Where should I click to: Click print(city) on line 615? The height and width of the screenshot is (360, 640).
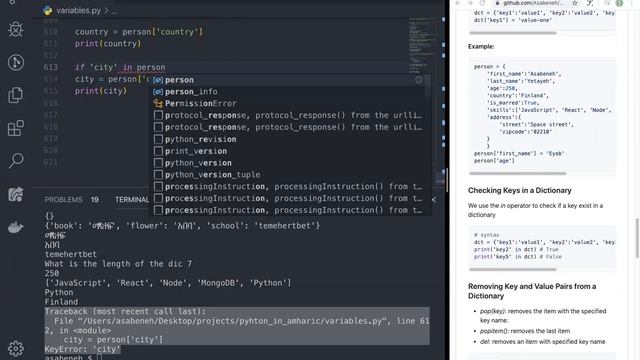pyautogui.click(x=101, y=91)
